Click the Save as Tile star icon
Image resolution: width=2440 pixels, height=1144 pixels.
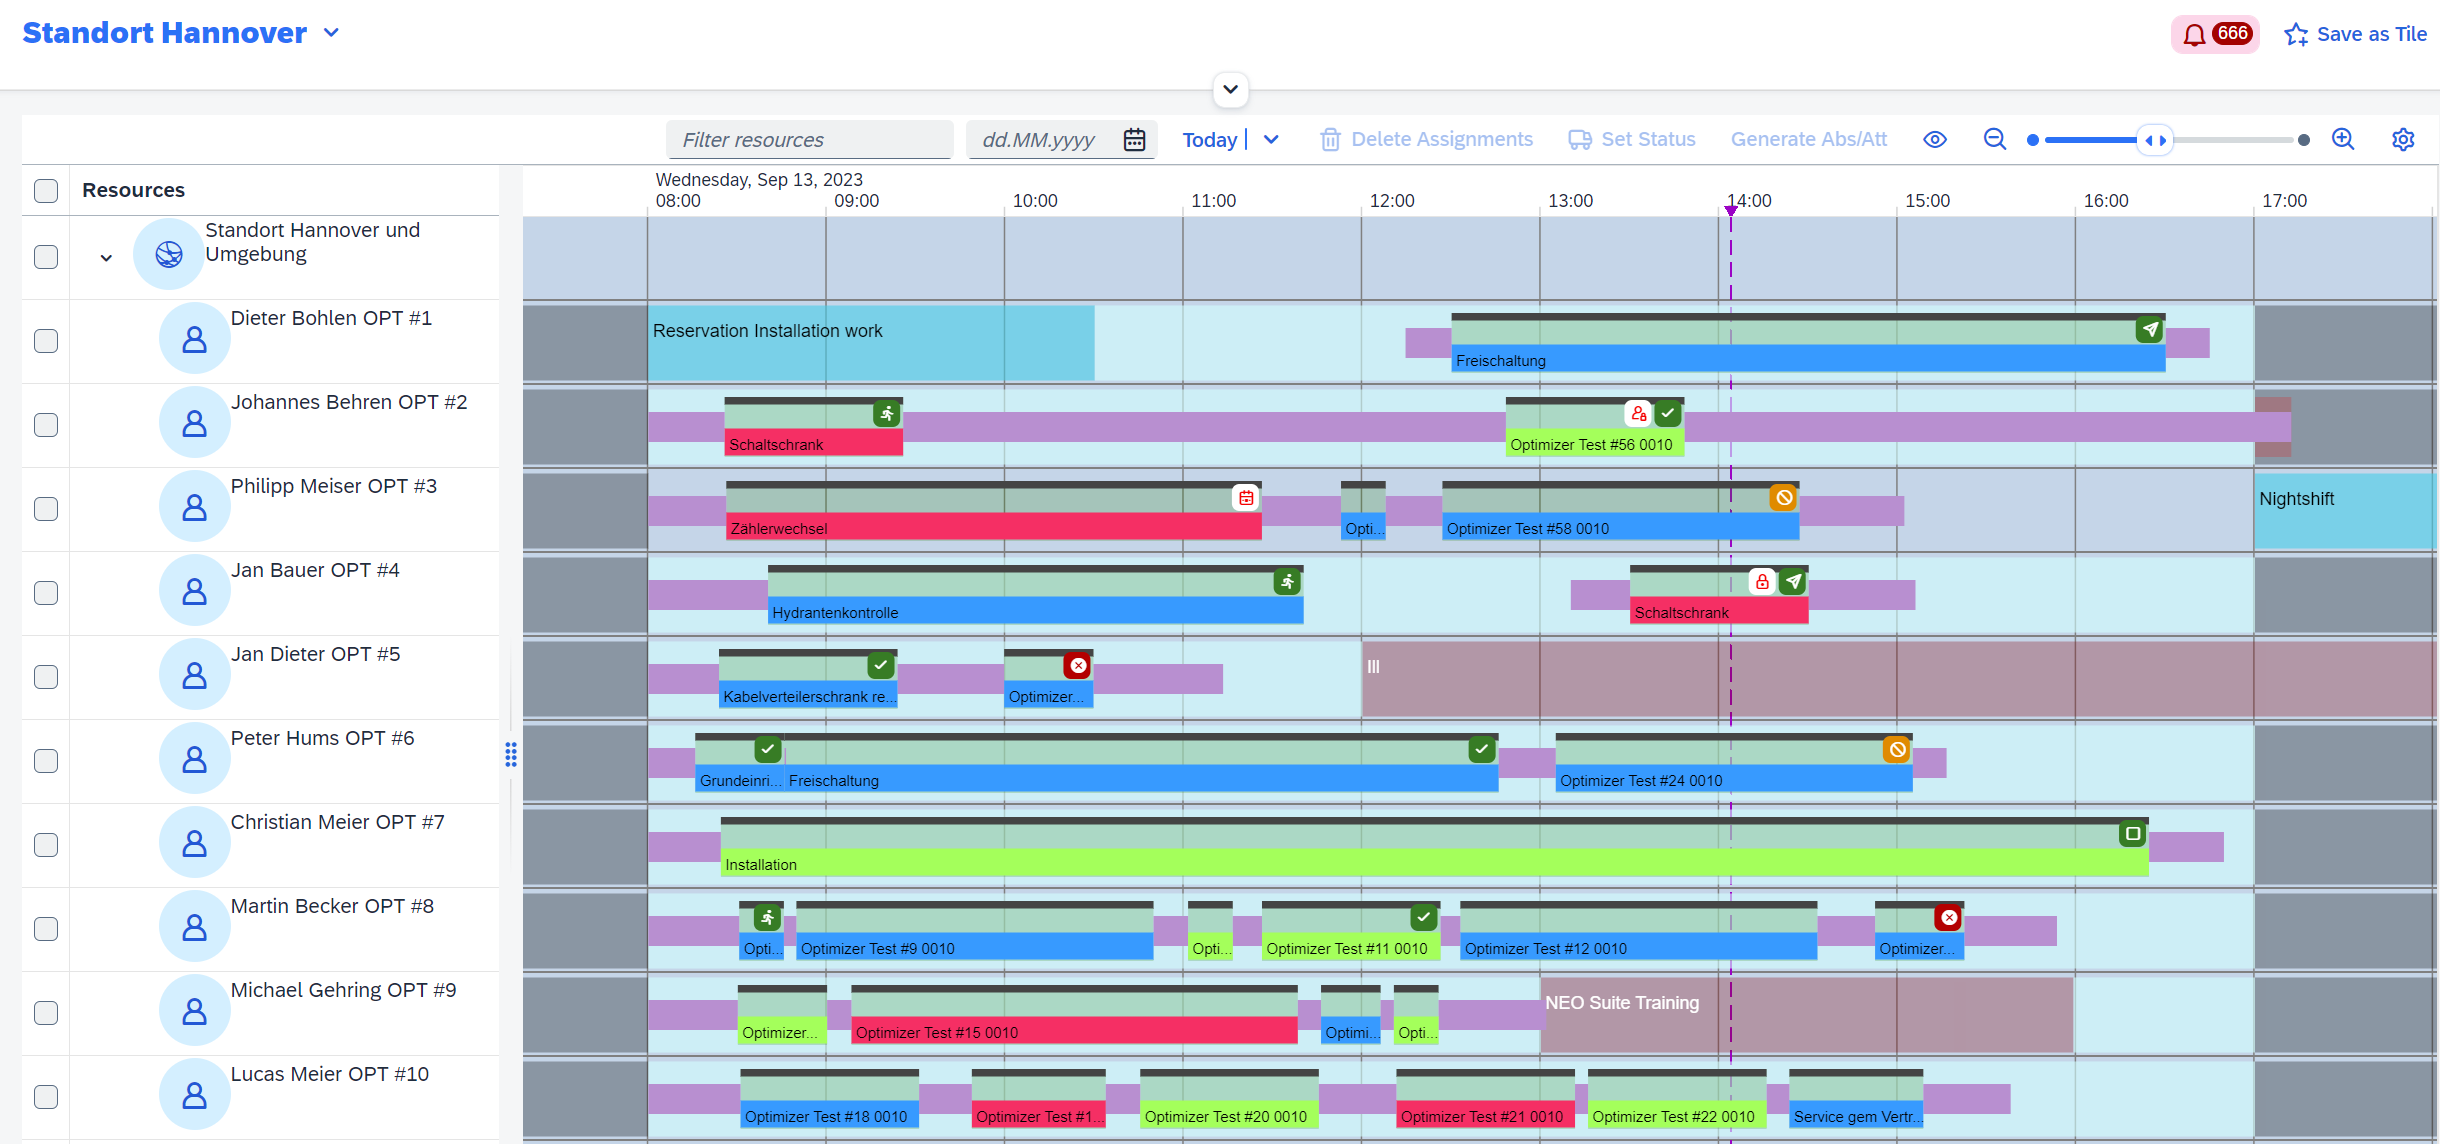pyautogui.click(x=2296, y=35)
